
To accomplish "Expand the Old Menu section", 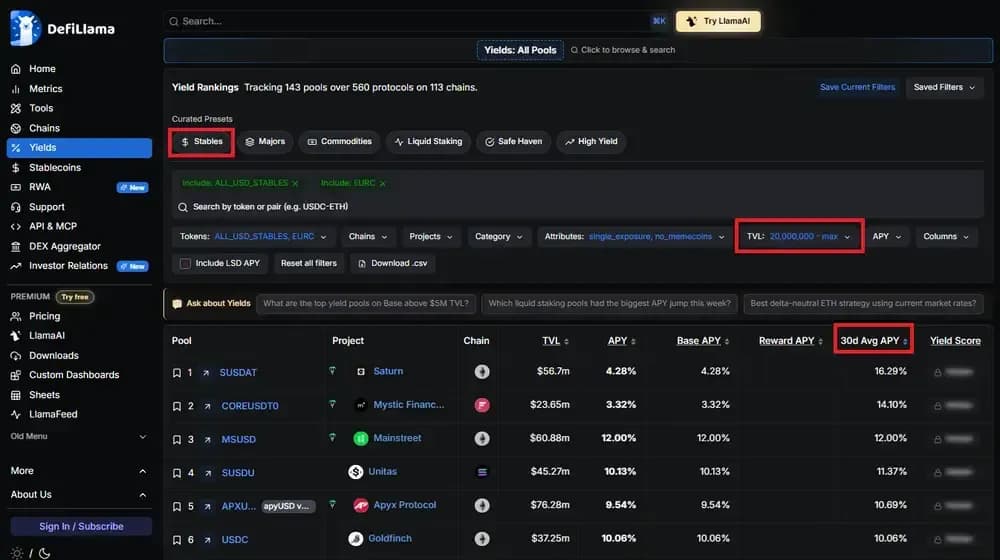I will (78, 436).
